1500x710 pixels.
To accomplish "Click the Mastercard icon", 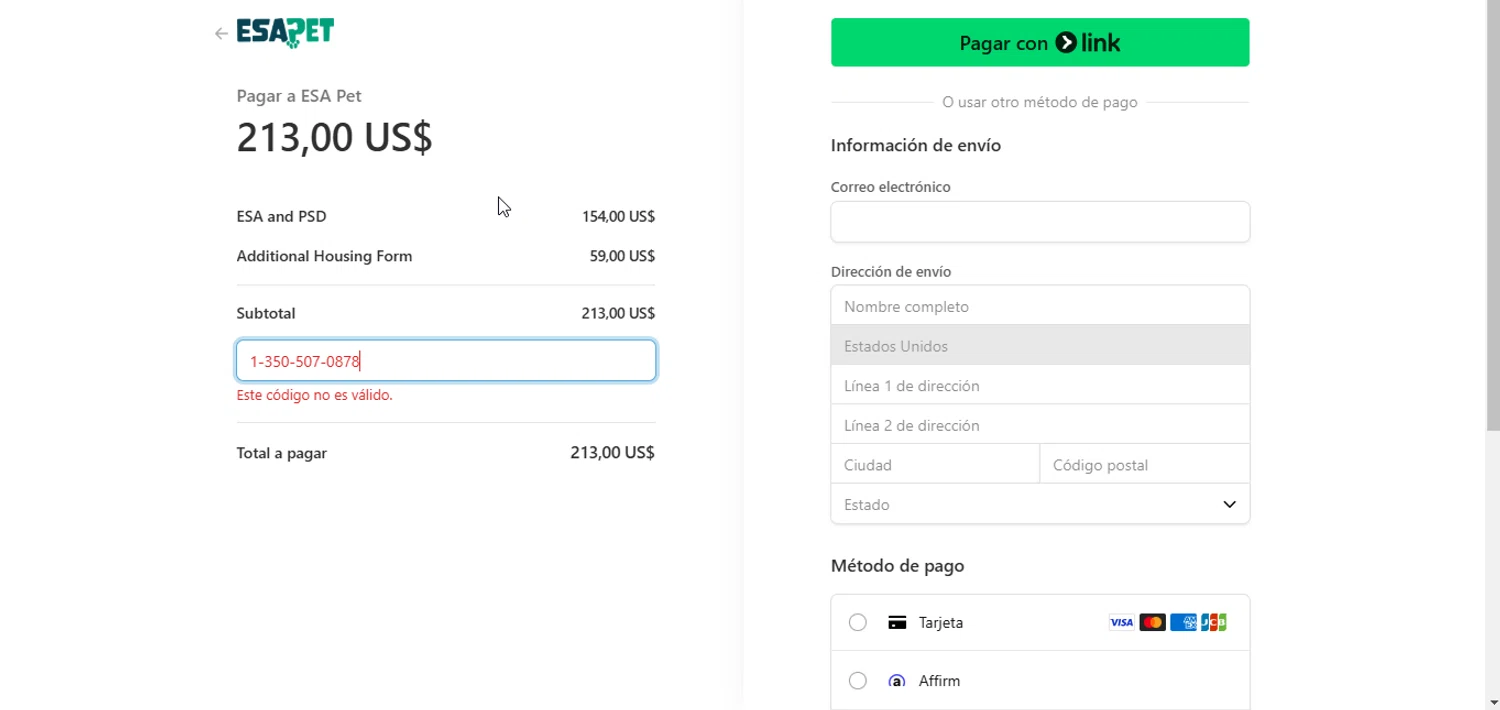I will point(1152,623).
